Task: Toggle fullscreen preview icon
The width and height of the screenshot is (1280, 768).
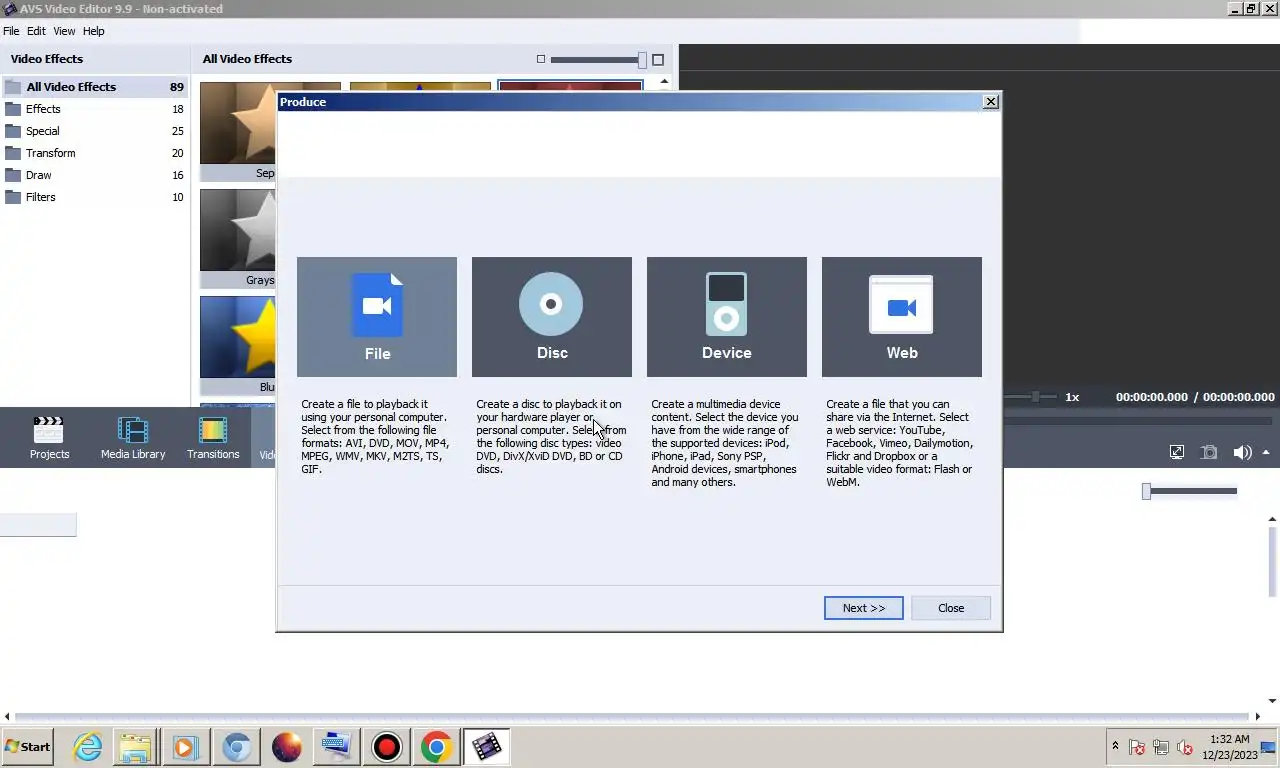Action: pyautogui.click(x=1177, y=452)
